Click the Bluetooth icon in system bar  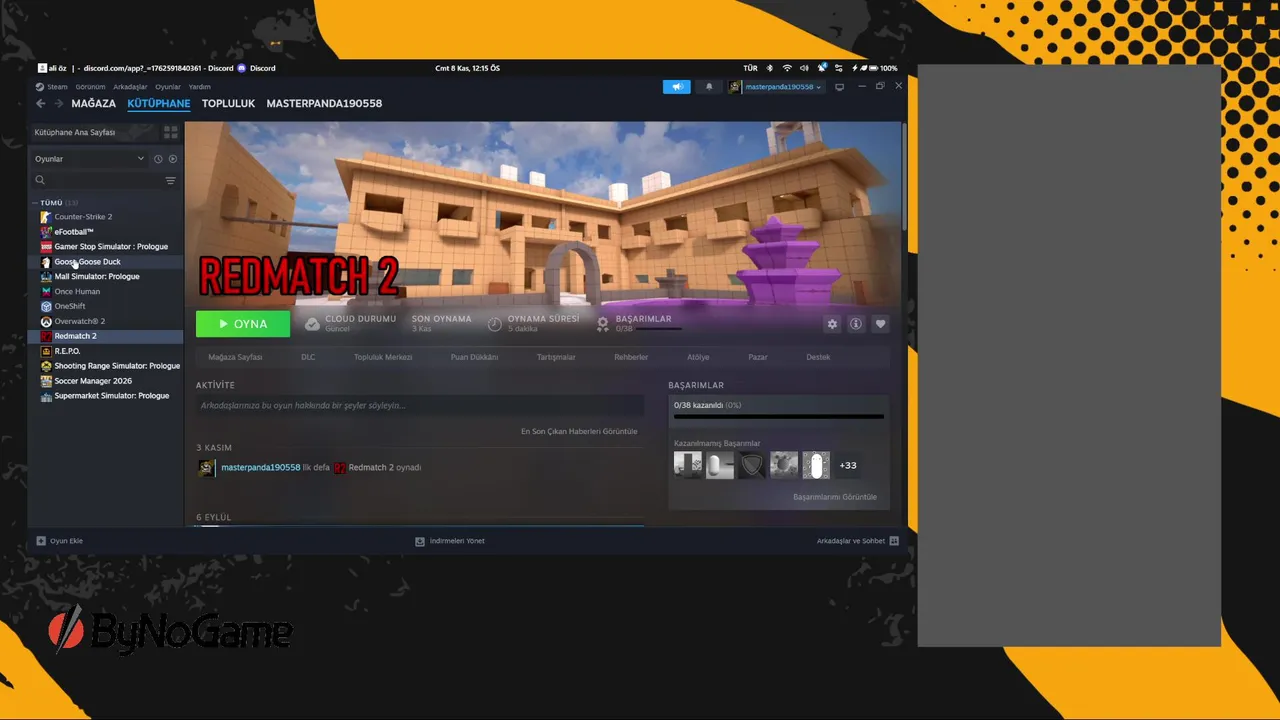(769, 68)
